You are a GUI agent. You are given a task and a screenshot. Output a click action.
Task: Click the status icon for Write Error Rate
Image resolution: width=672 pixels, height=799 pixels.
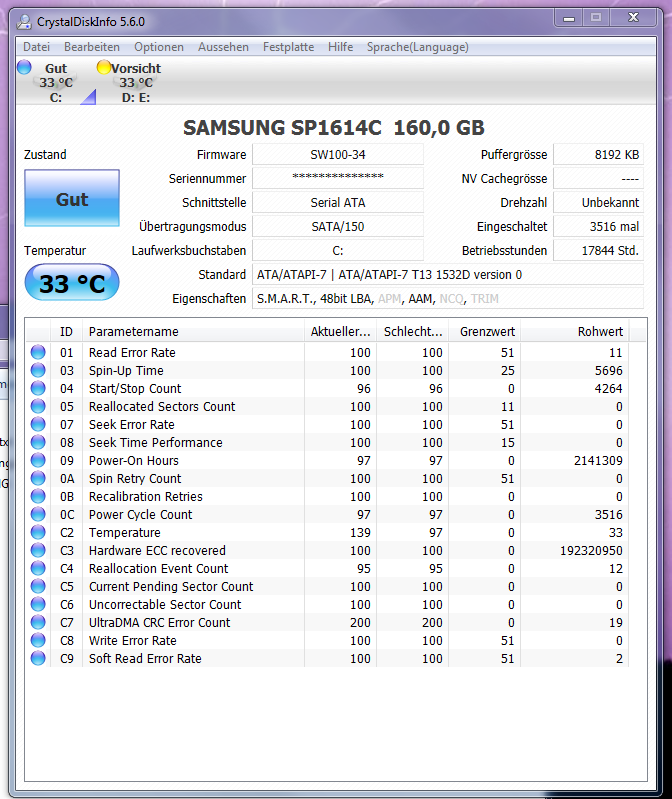(38, 640)
